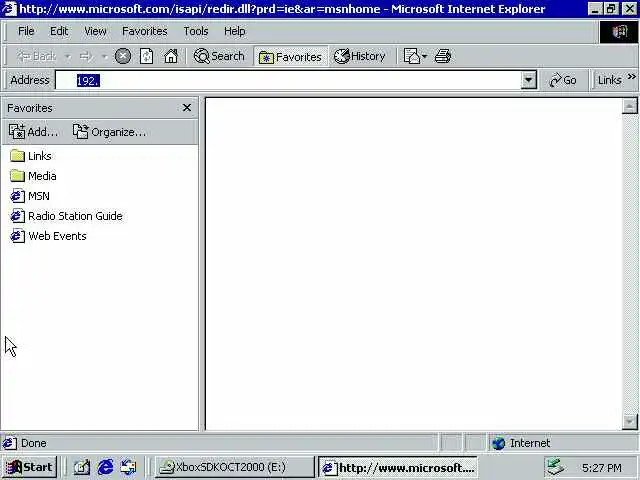This screenshot has height=480, width=640.
Task: Open the Search pane
Action: [x=219, y=56]
